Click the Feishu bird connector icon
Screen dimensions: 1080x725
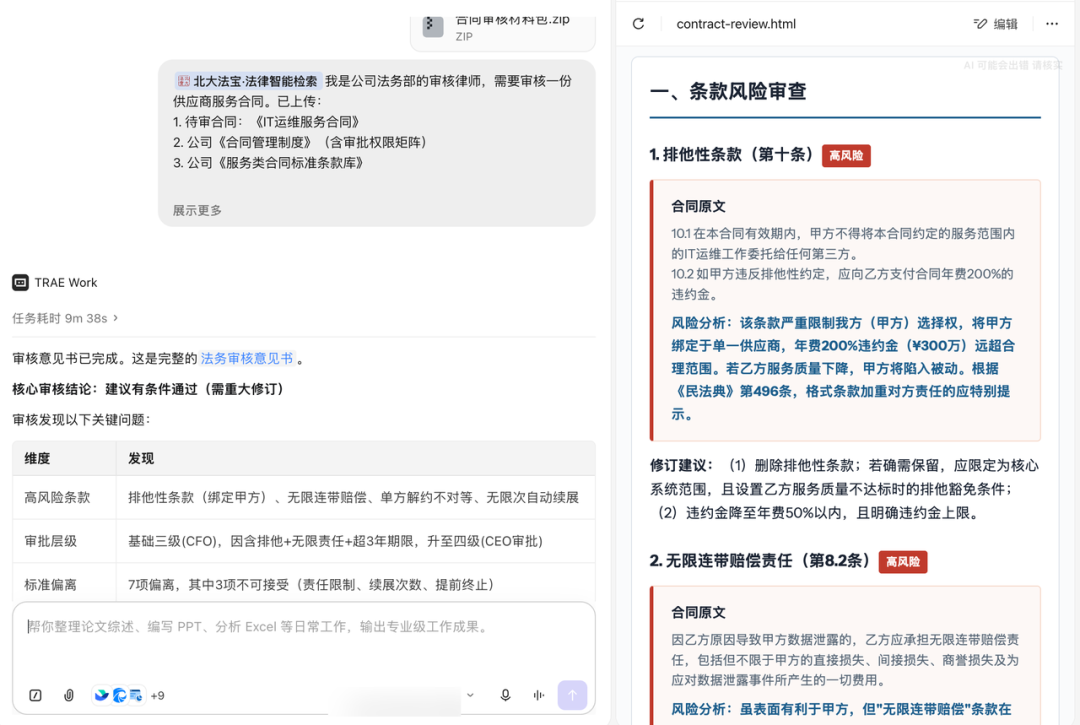(102, 695)
